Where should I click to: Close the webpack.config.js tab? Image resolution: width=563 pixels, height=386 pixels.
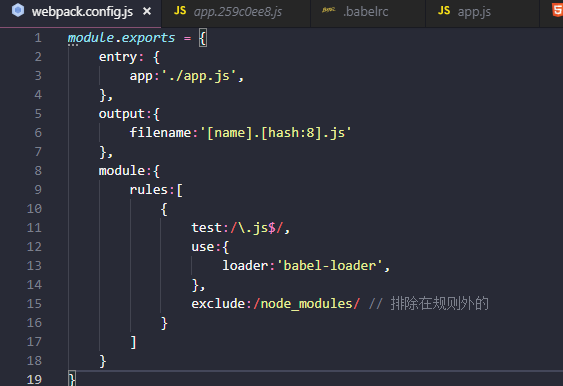coord(147,11)
